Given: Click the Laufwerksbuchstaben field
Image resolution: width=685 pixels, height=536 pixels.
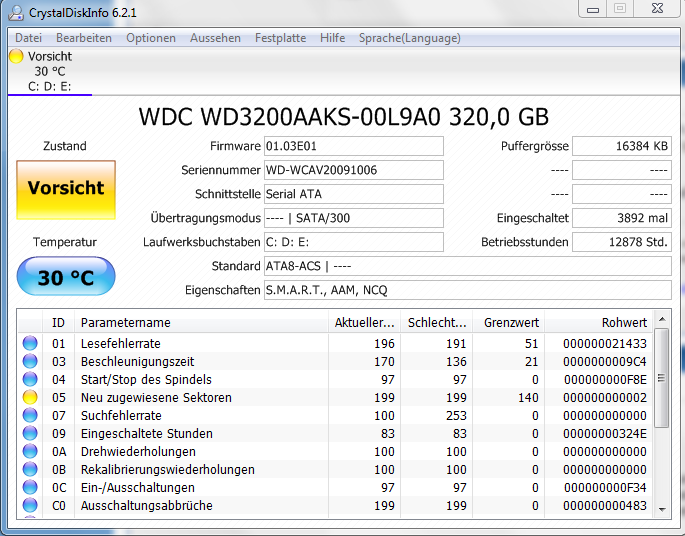Looking at the screenshot, I should (x=354, y=242).
